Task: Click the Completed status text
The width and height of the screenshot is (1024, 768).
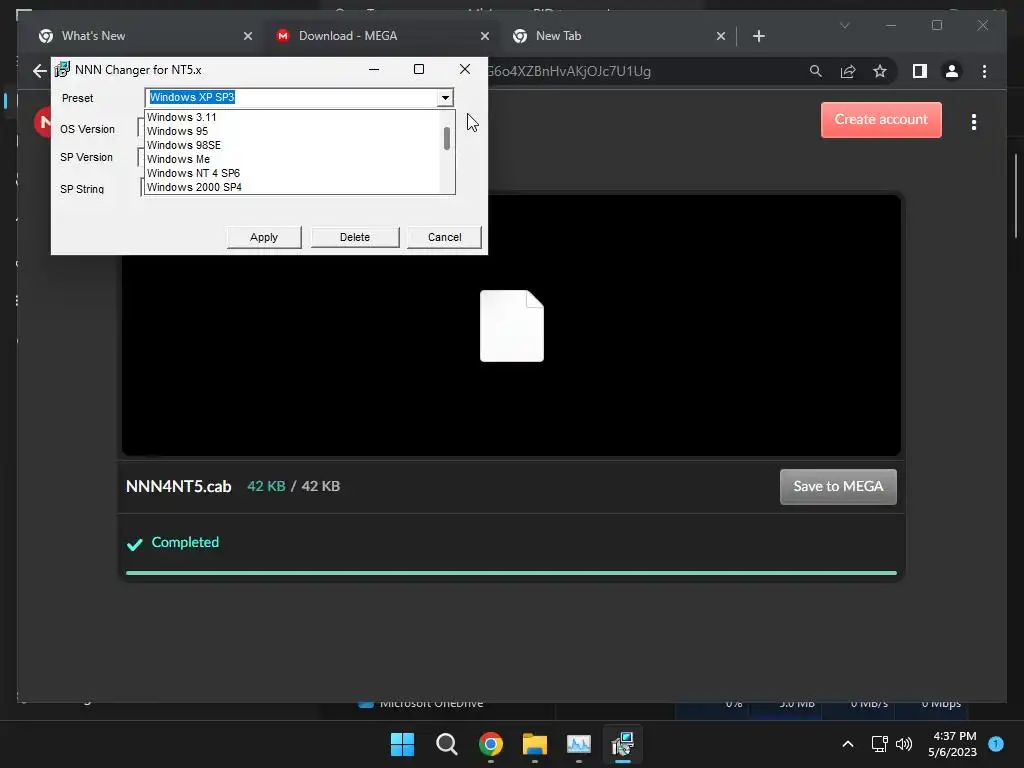Action: [x=185, y=542]
